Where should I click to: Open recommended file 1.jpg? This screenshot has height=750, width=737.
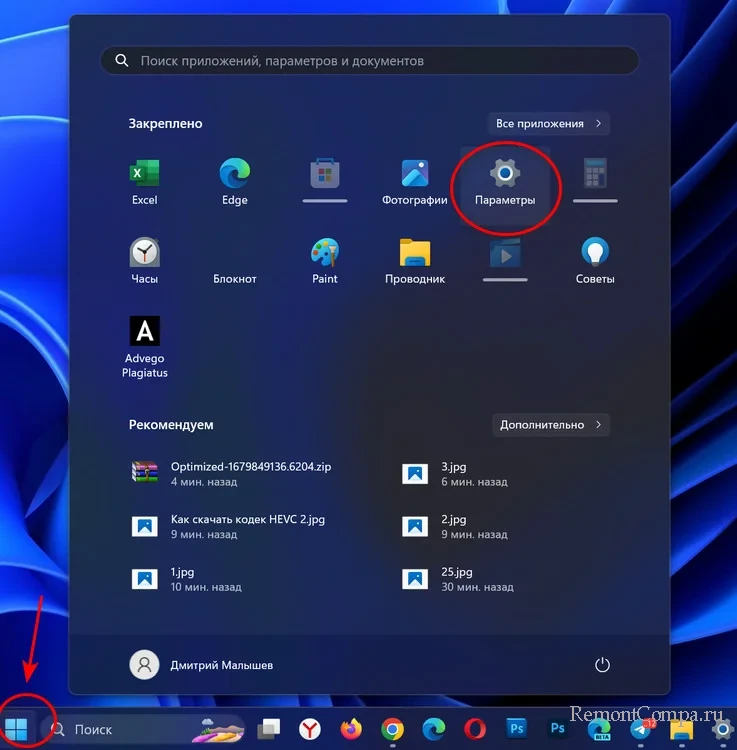coord(187,579)
